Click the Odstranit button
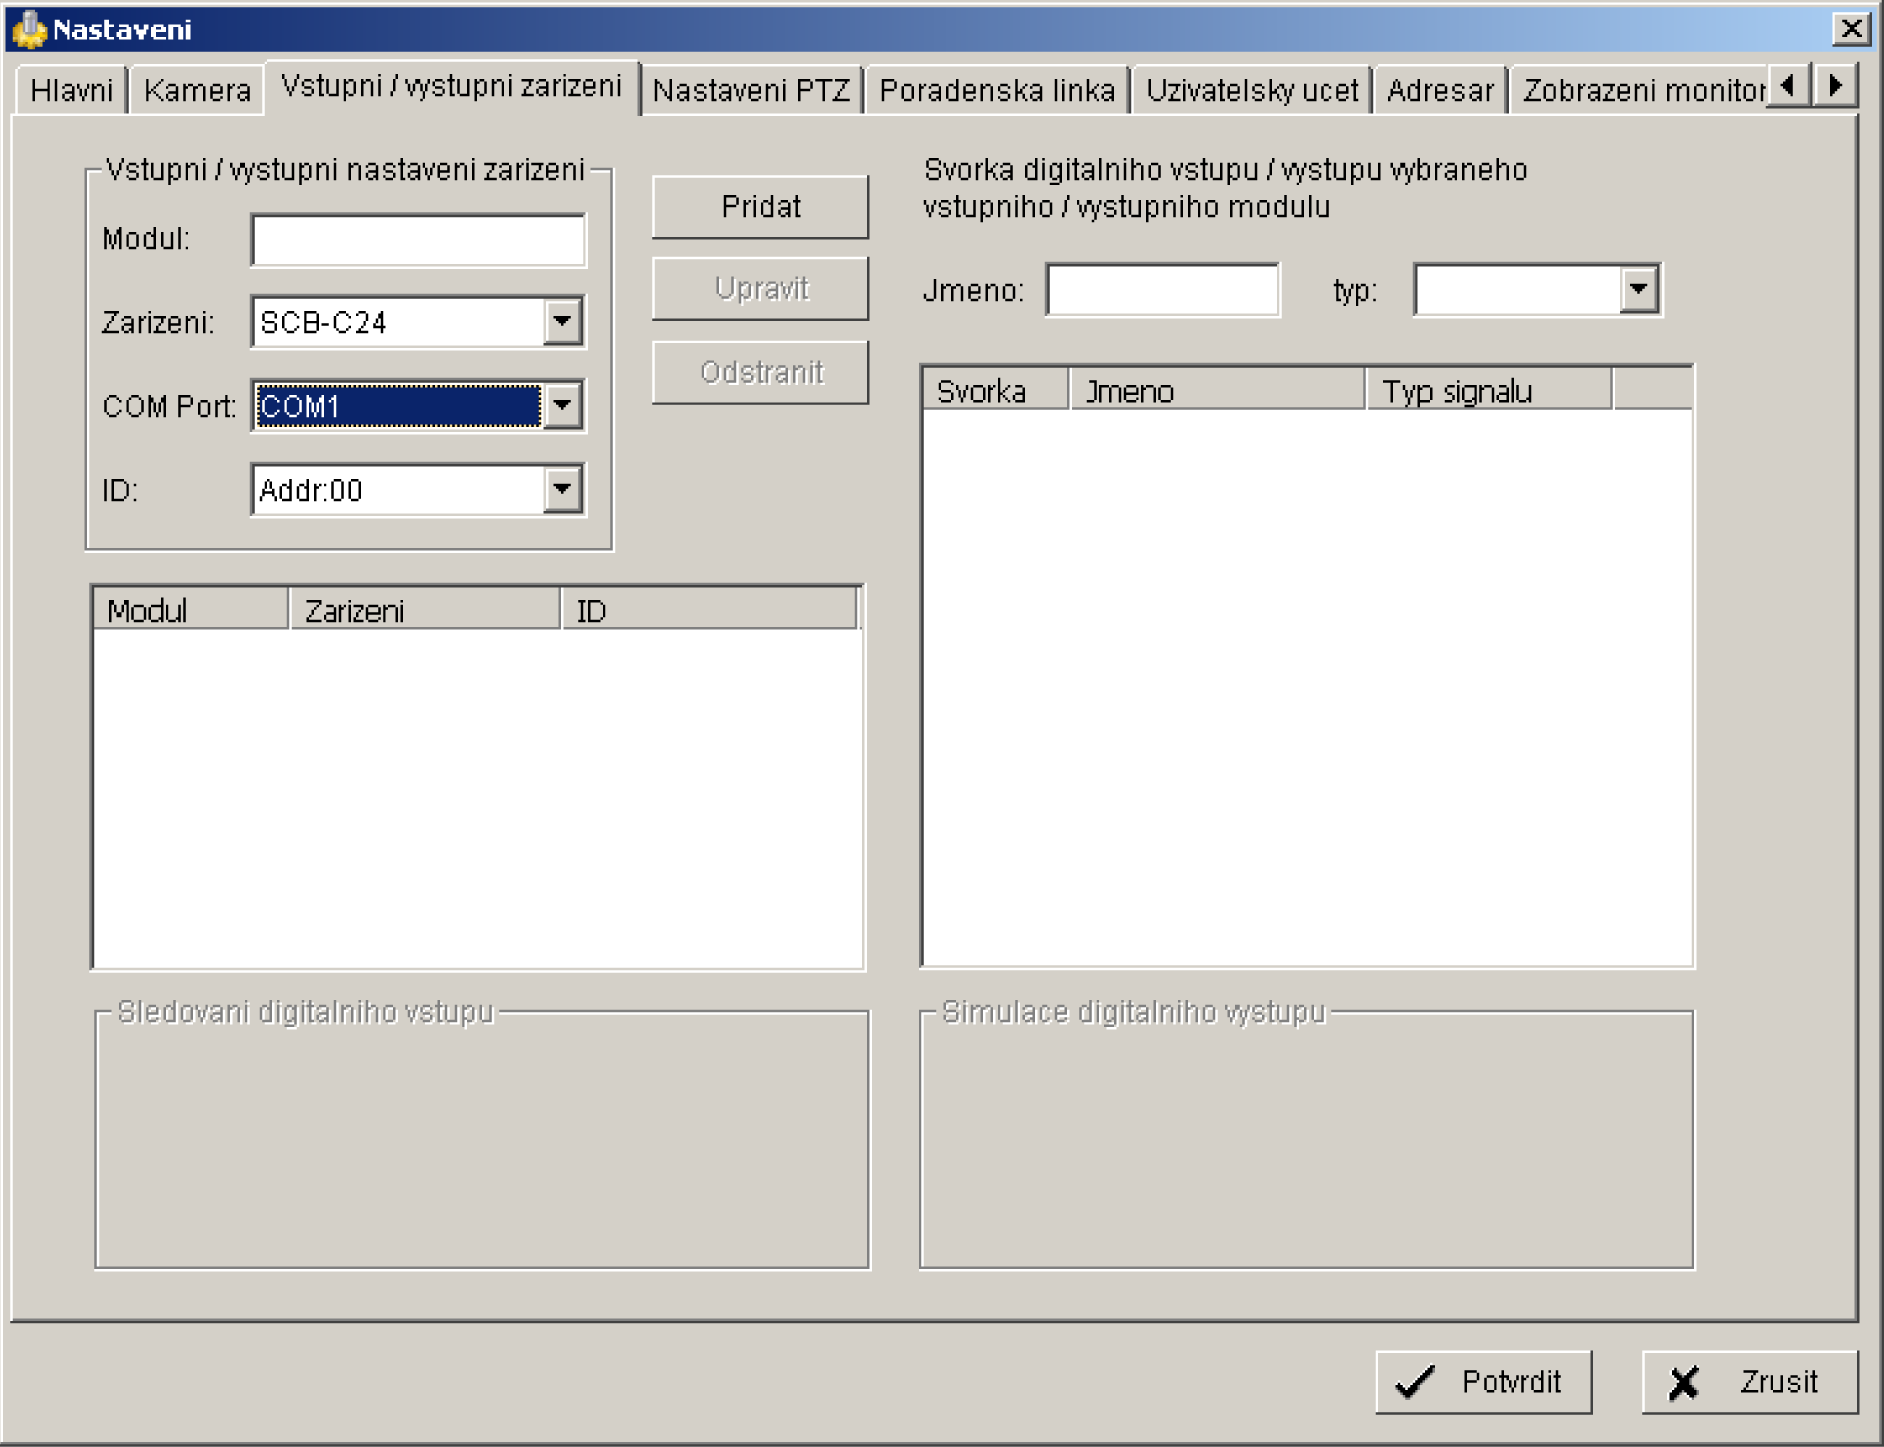 760,373
